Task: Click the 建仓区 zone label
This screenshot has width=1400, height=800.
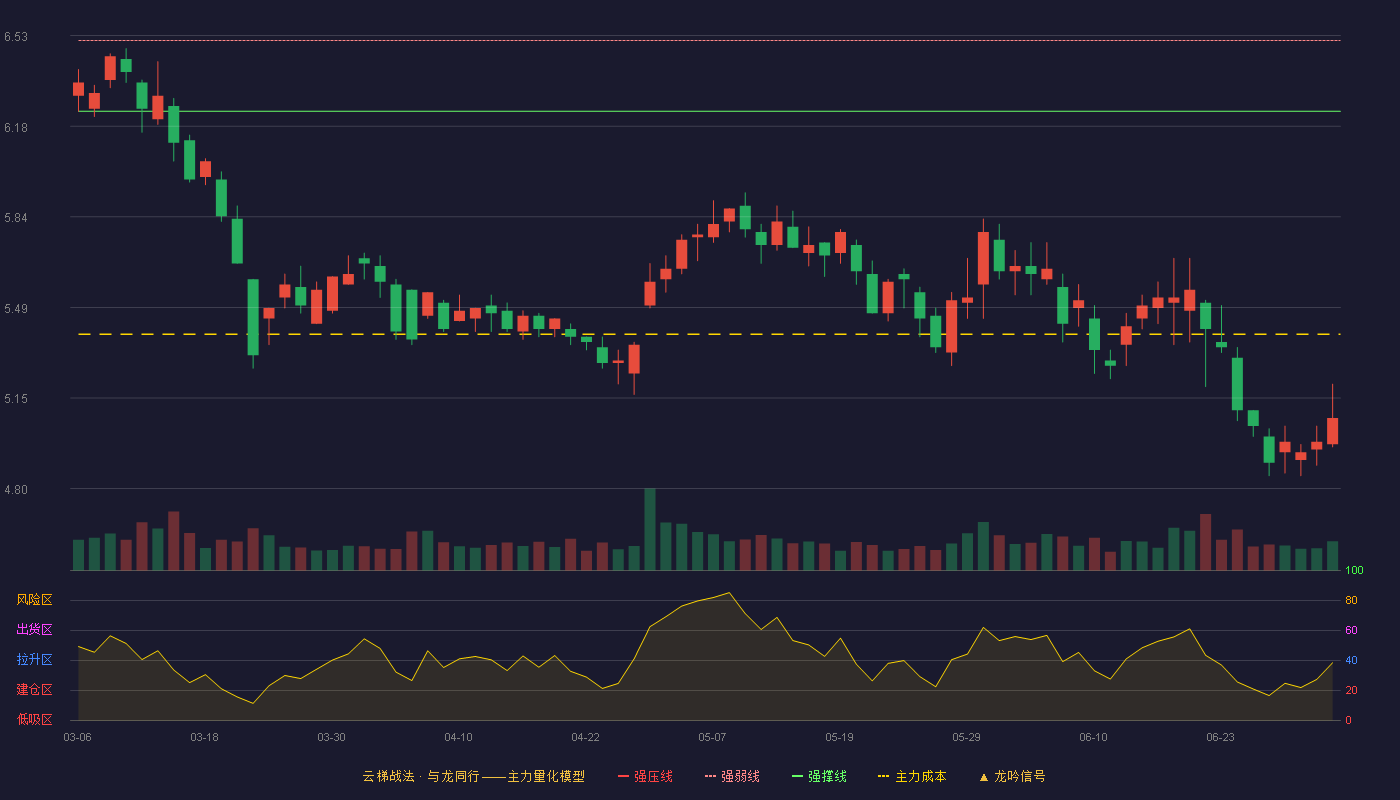Action: point(34,690)
